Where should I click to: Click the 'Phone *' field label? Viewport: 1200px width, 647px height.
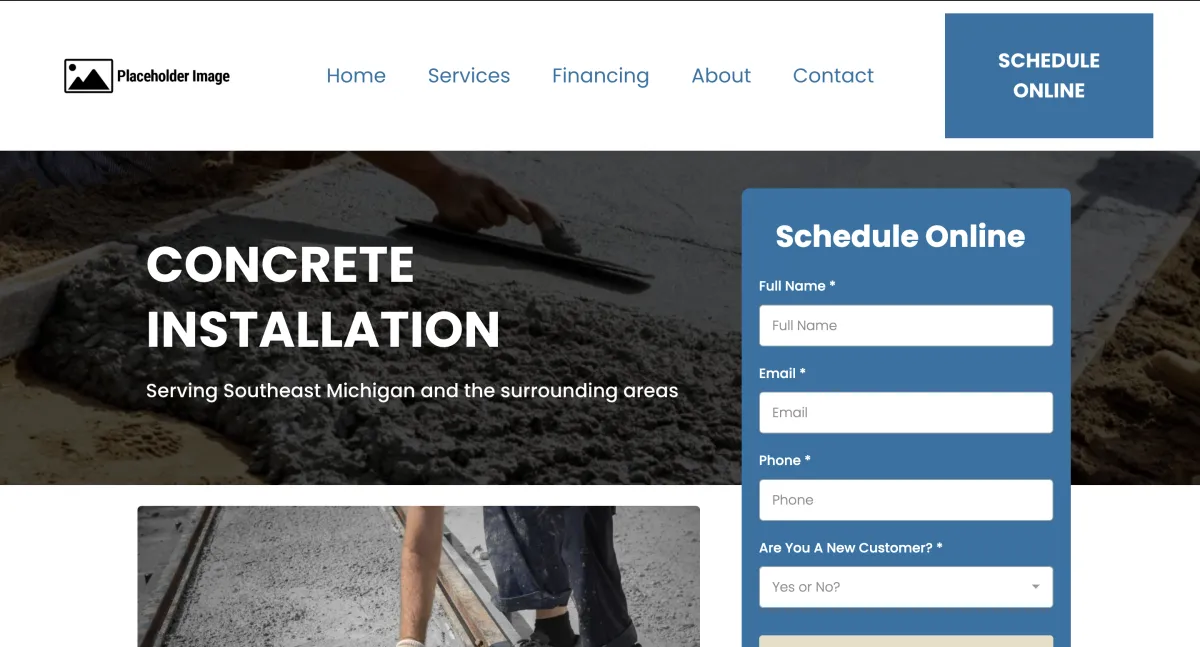pyautogui.click(x=785, y=461)
